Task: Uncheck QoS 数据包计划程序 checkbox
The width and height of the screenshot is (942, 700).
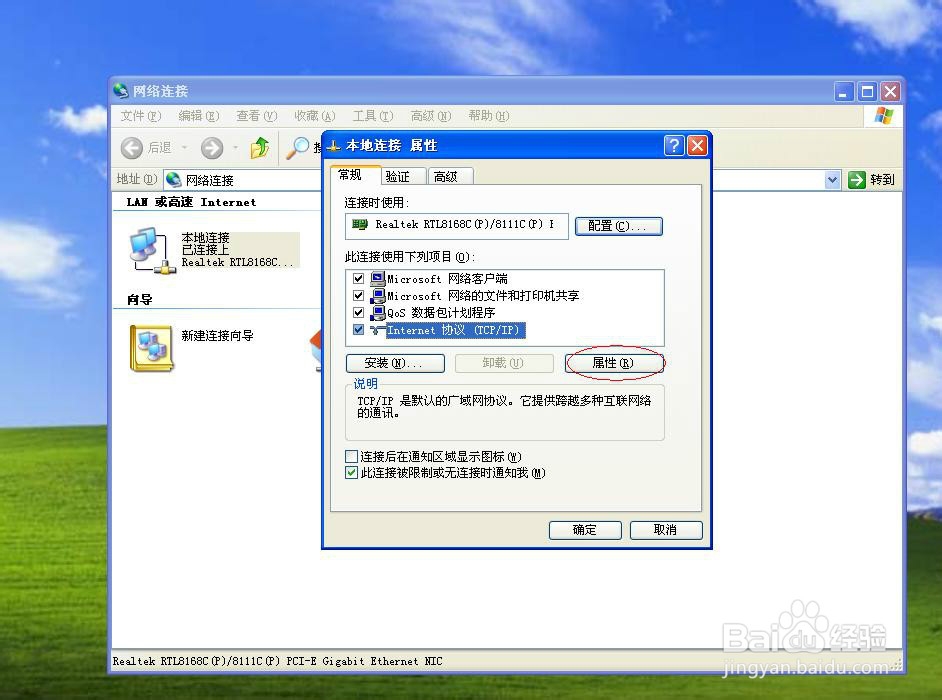Action: click(x=359, y=312)
